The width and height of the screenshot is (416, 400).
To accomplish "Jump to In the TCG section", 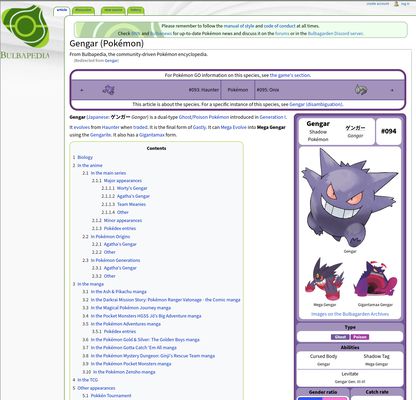I will coord(88,380).
